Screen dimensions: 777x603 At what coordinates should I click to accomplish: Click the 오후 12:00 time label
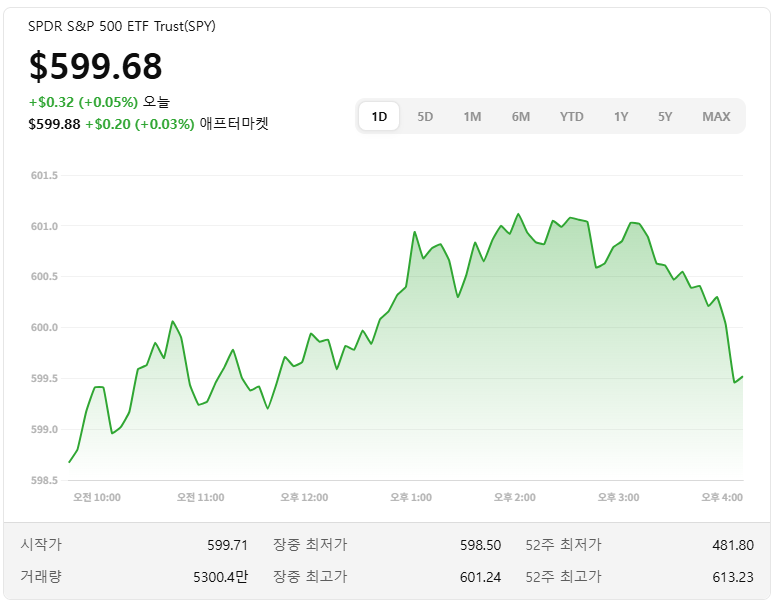tap(304, 497)
